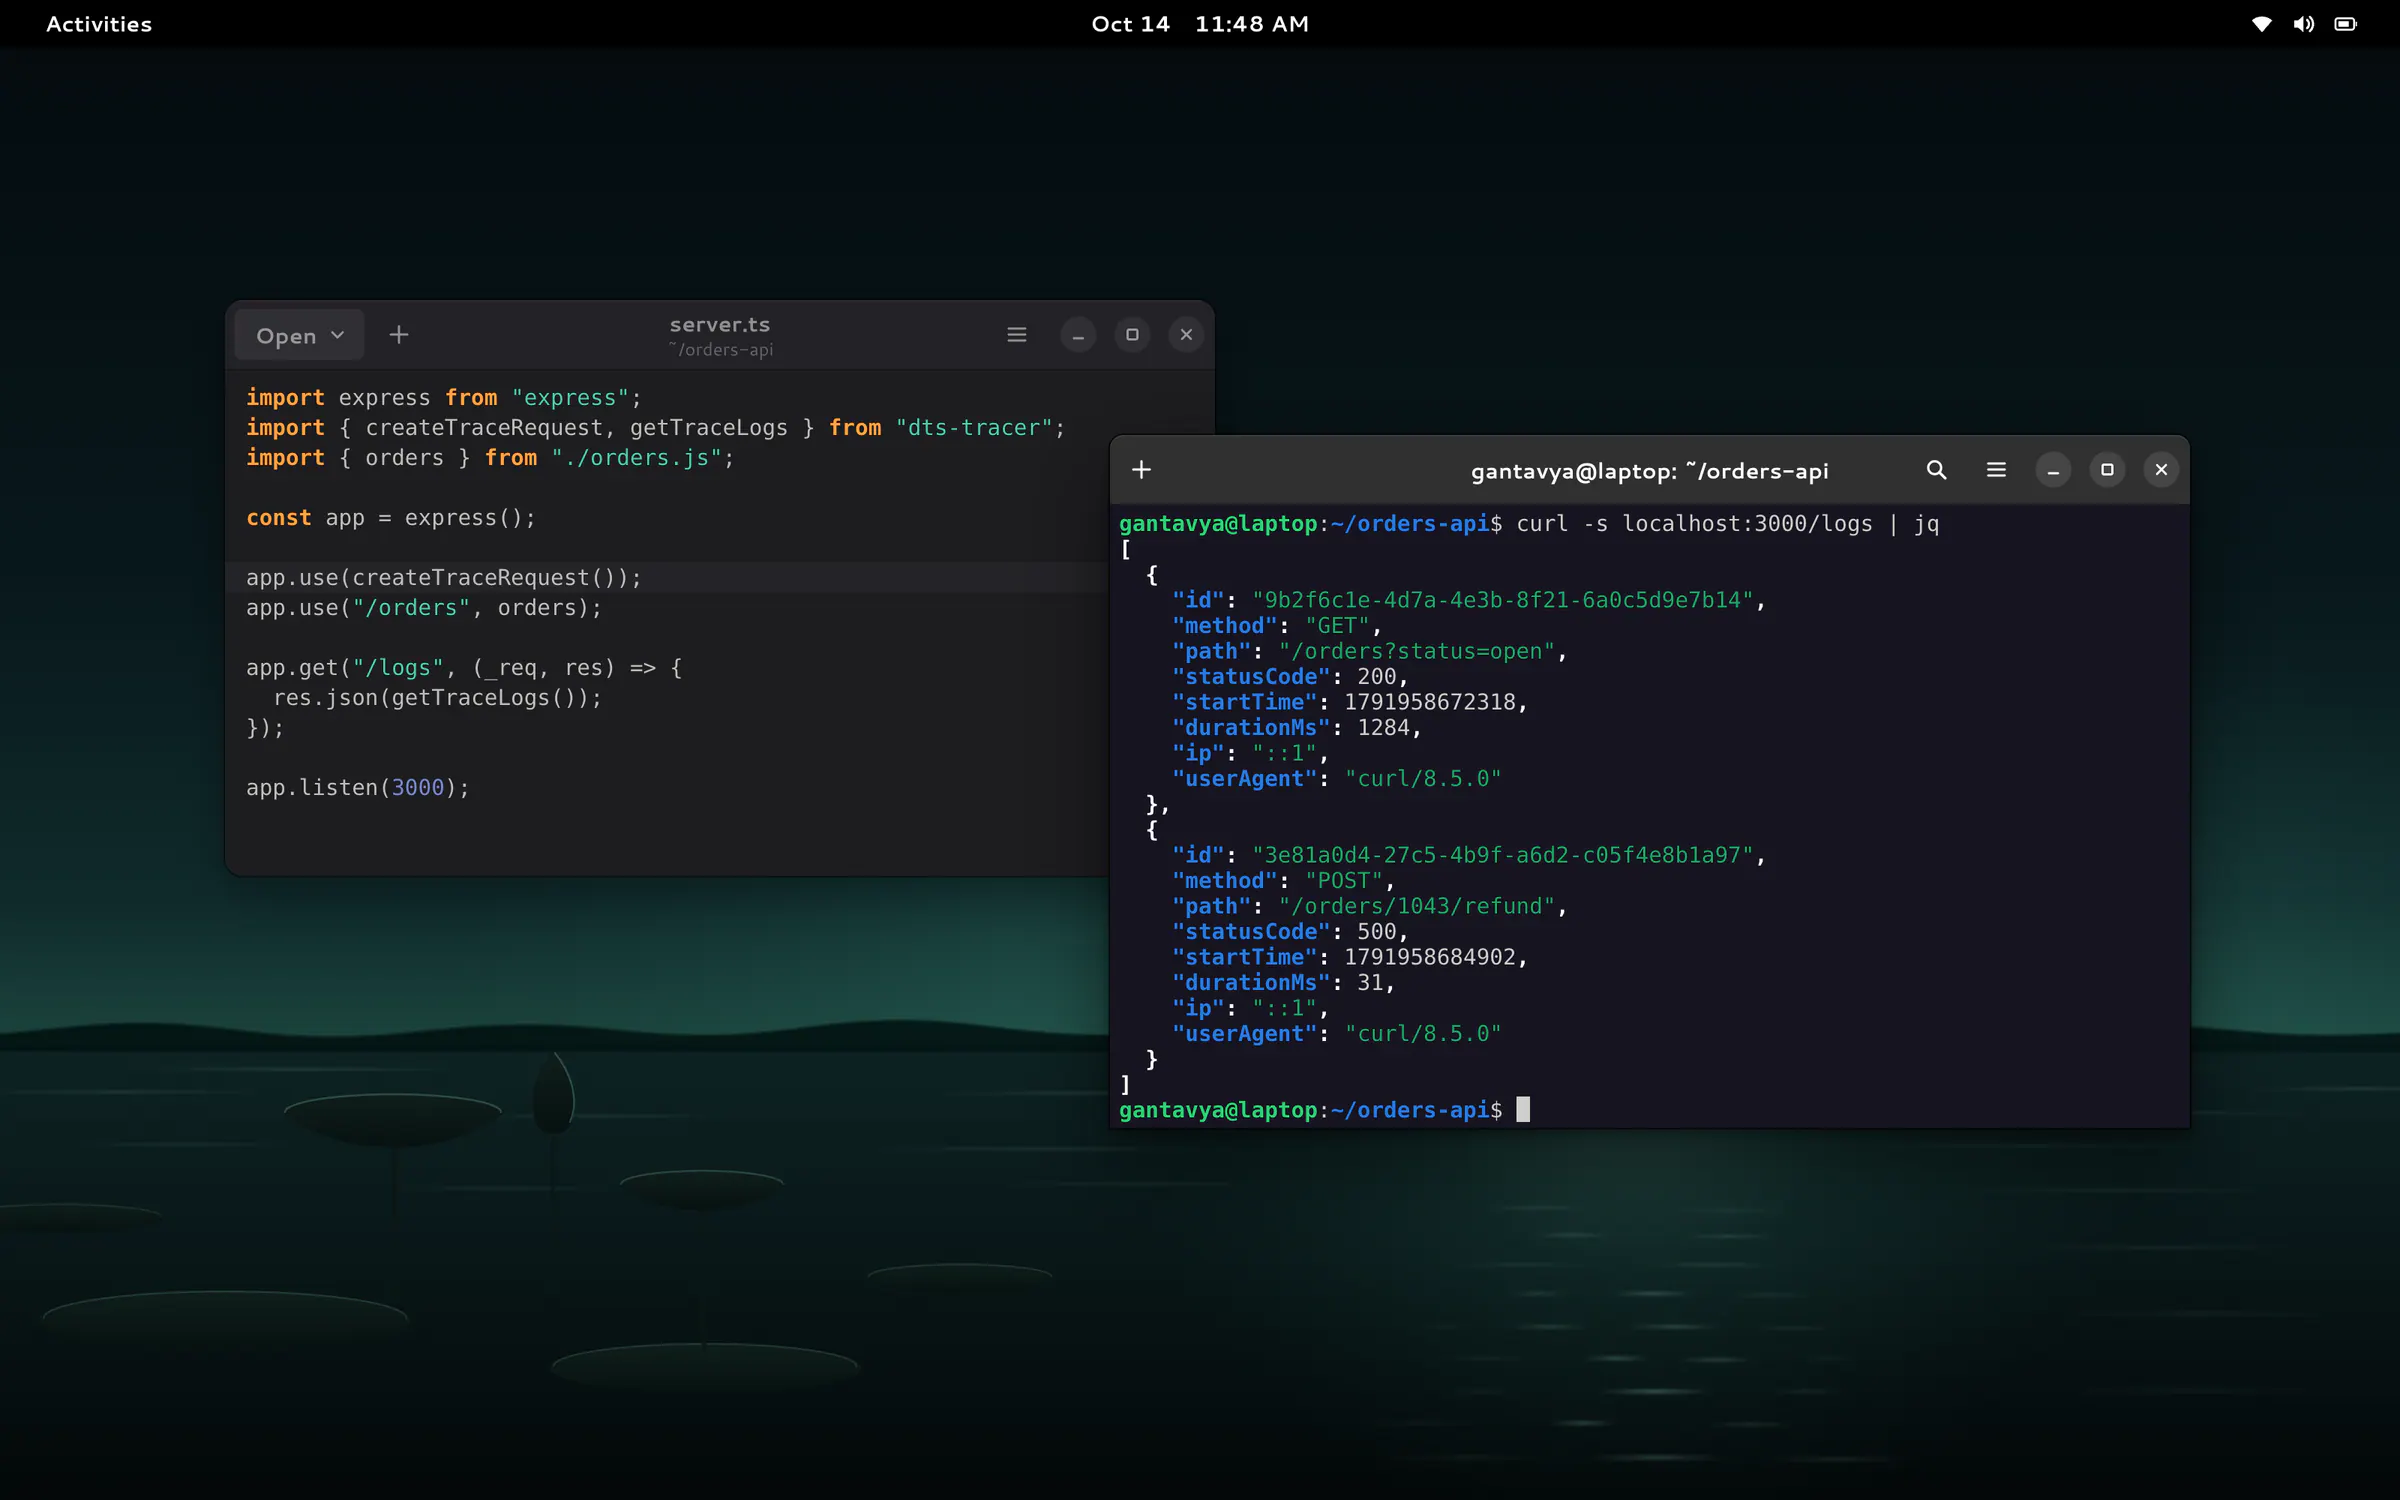
Task: Click the curl -s localhost:3000/logs command
Action: click(x=1728, y=524)
